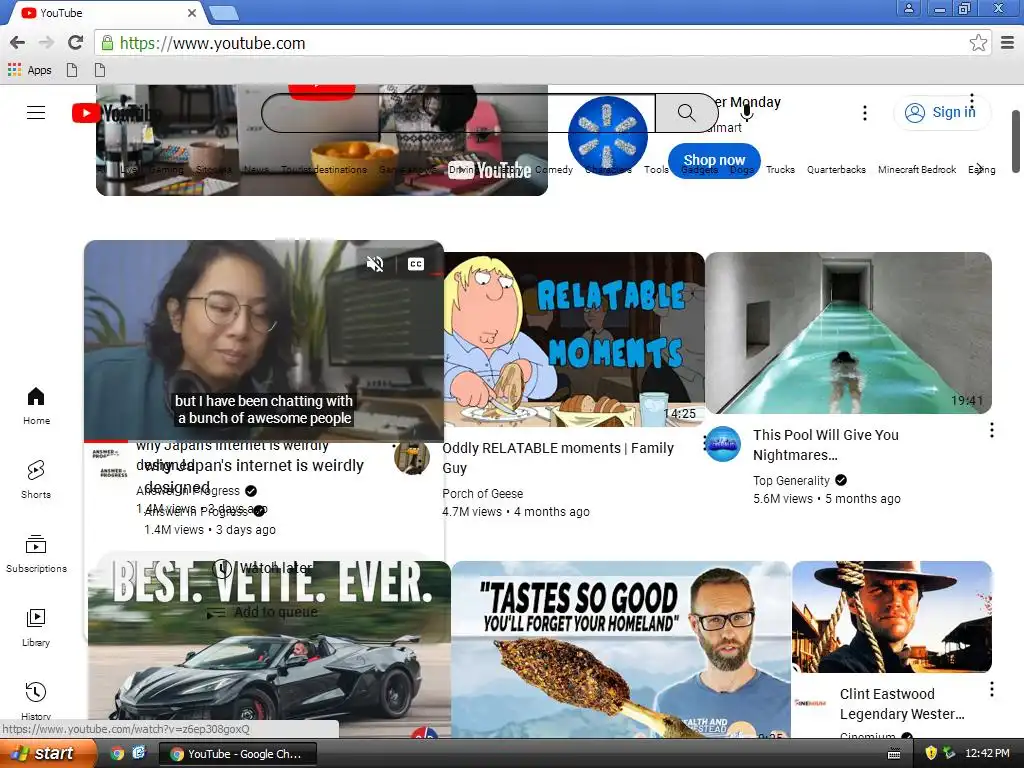1024x768 pixels.
Task: Unmute the Japan internet video preview
Action: [x=375, y=264]
